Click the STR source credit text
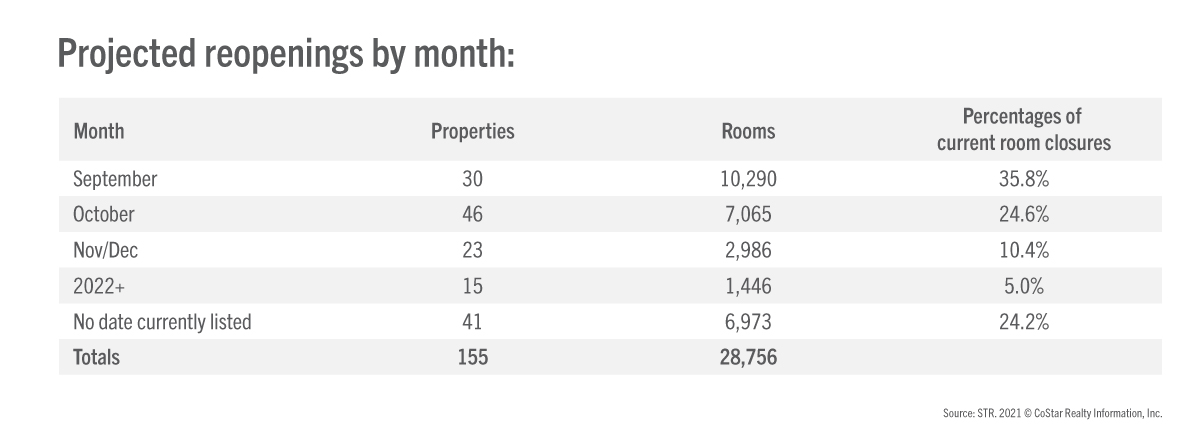The image size is (1200, 429). (1051, 412)
